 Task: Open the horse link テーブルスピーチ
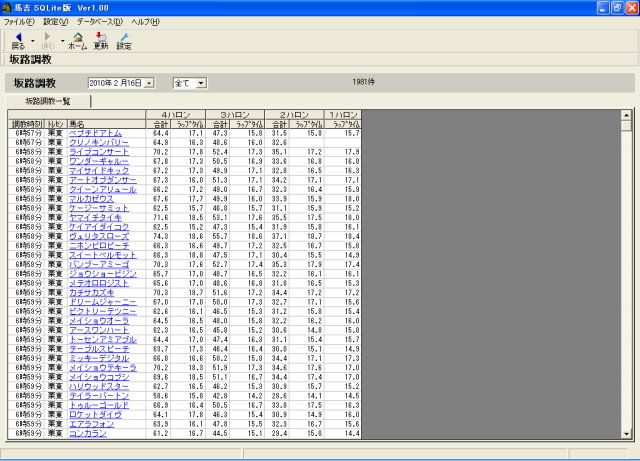(x=99, y=349)
